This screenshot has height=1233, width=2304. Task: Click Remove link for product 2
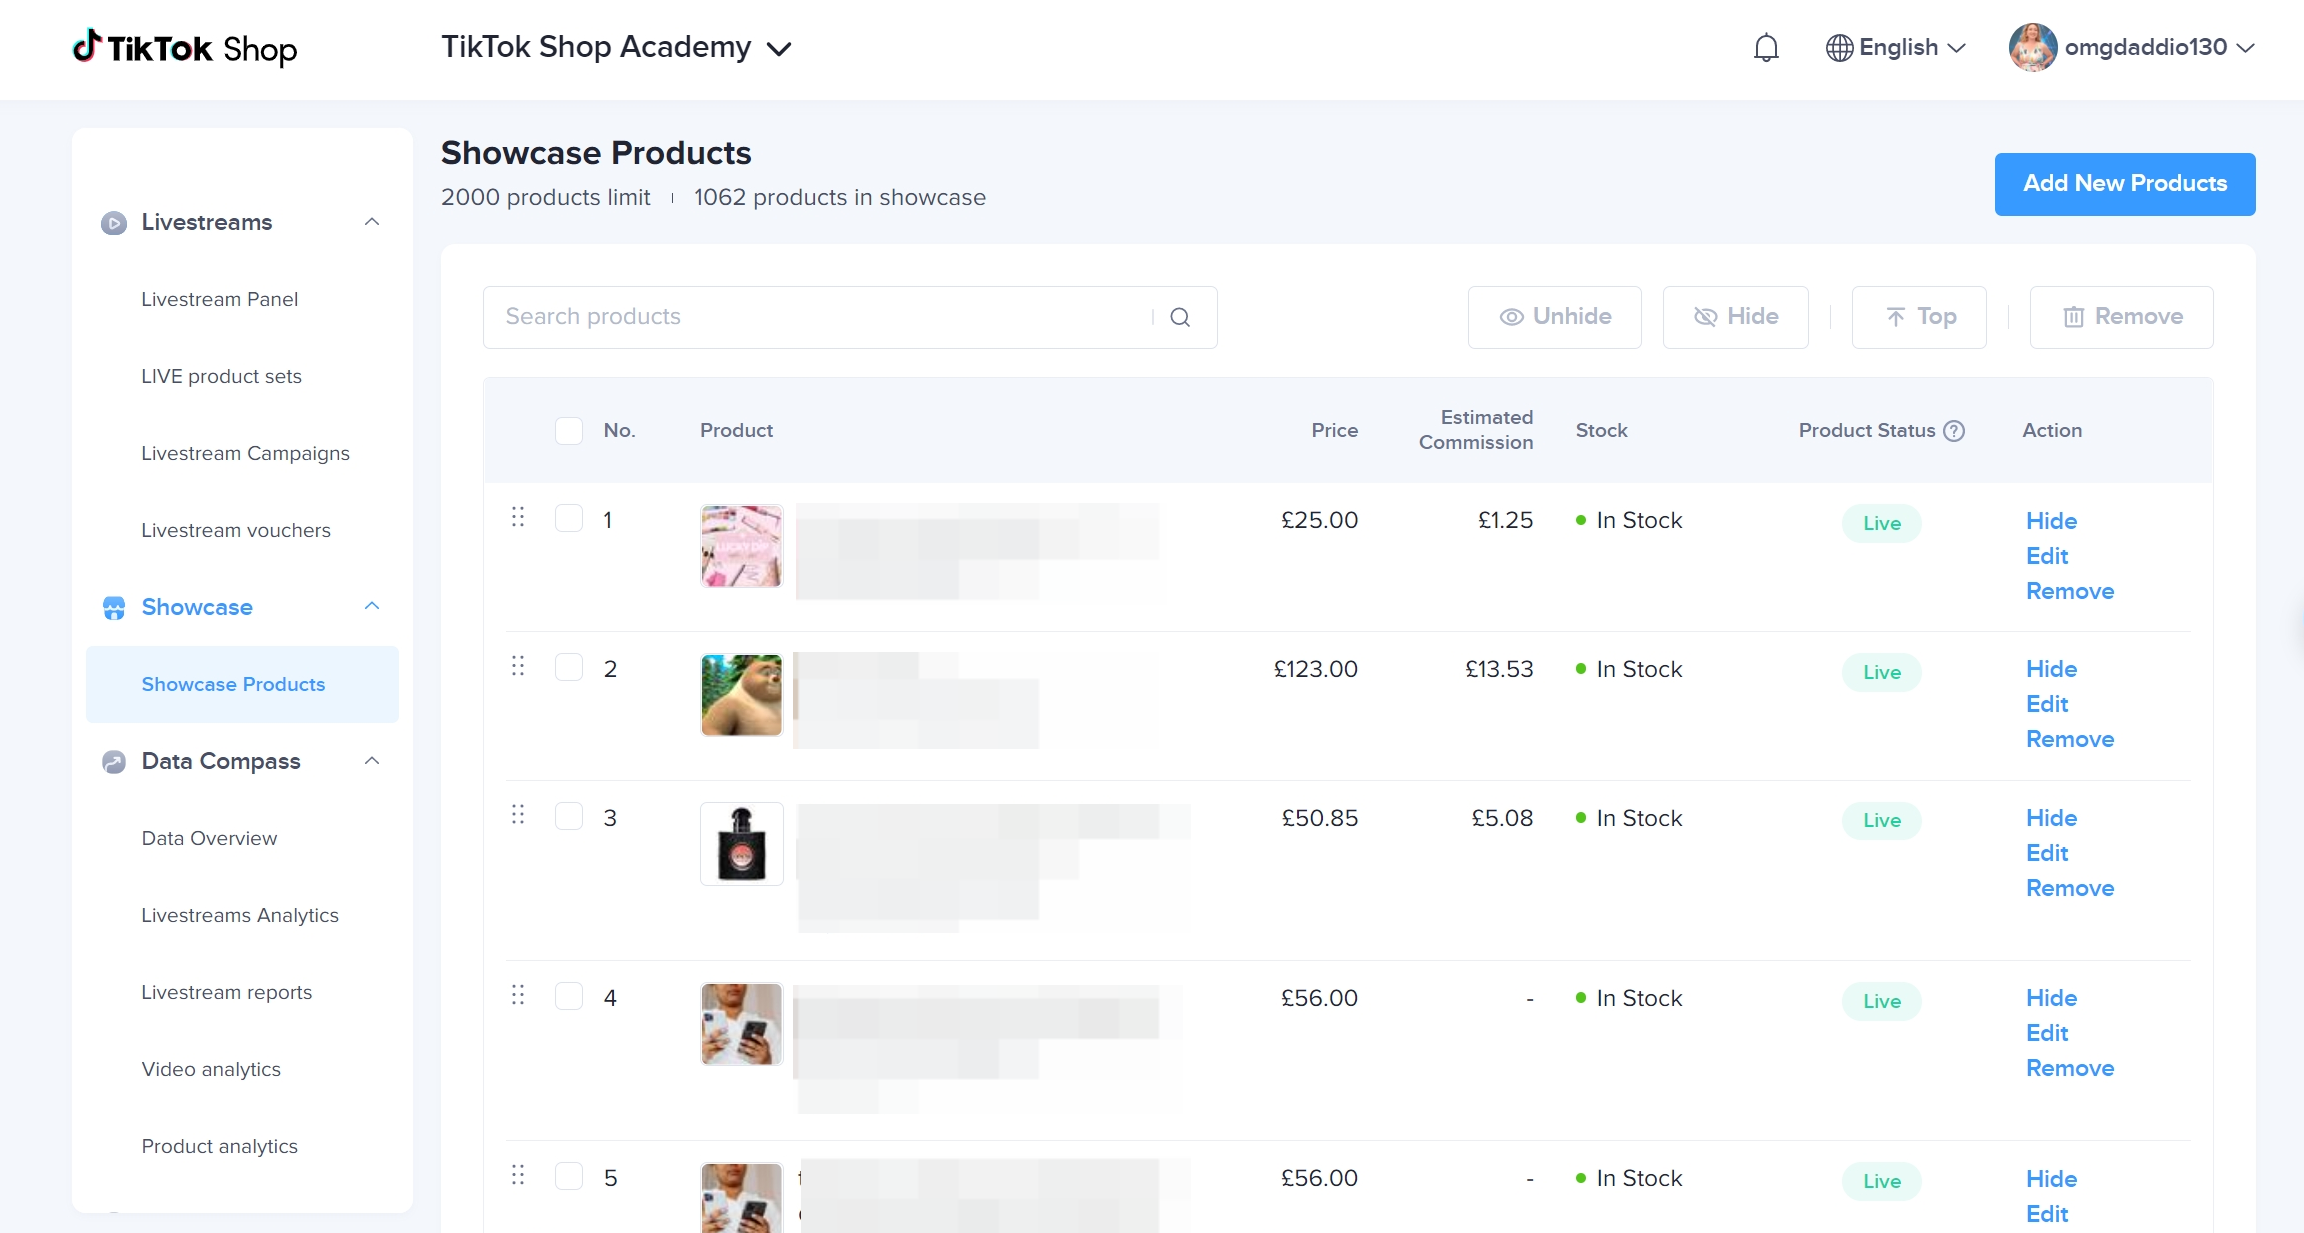point(2069,739)
